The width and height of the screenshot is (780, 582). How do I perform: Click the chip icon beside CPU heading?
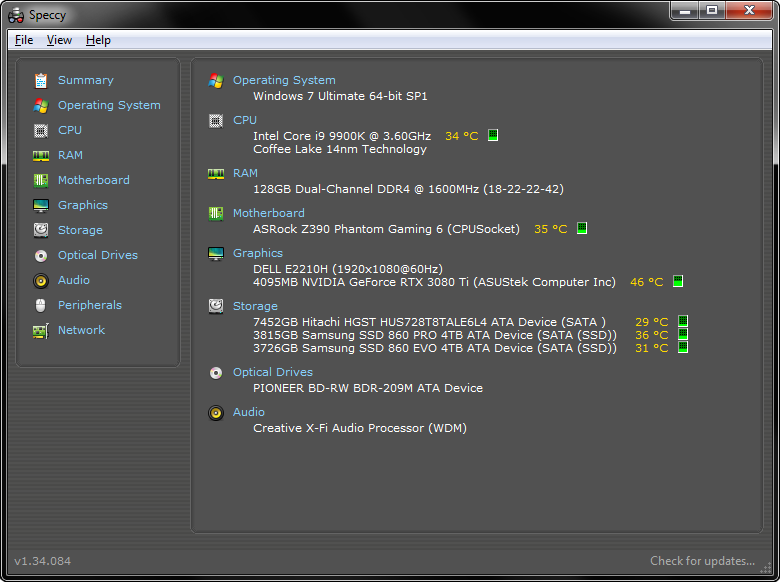click(216, 121)
